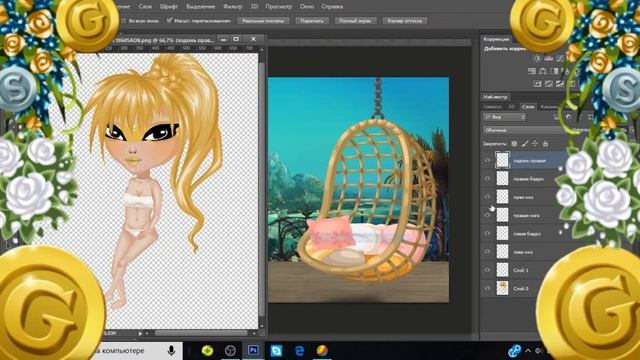
Task: Minimize the floating PNG document window
Action: tap(223, 39)
